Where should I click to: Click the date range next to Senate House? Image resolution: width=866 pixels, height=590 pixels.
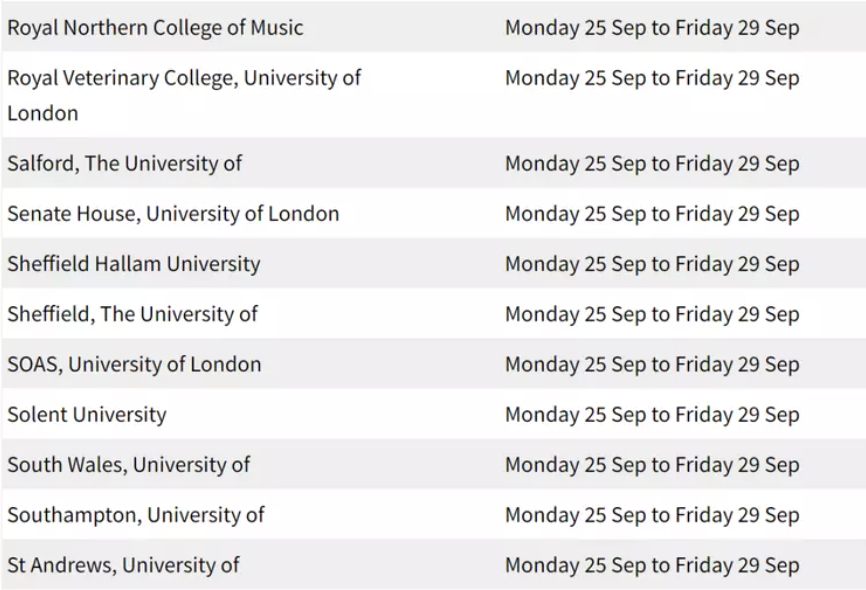pos(652,214)
